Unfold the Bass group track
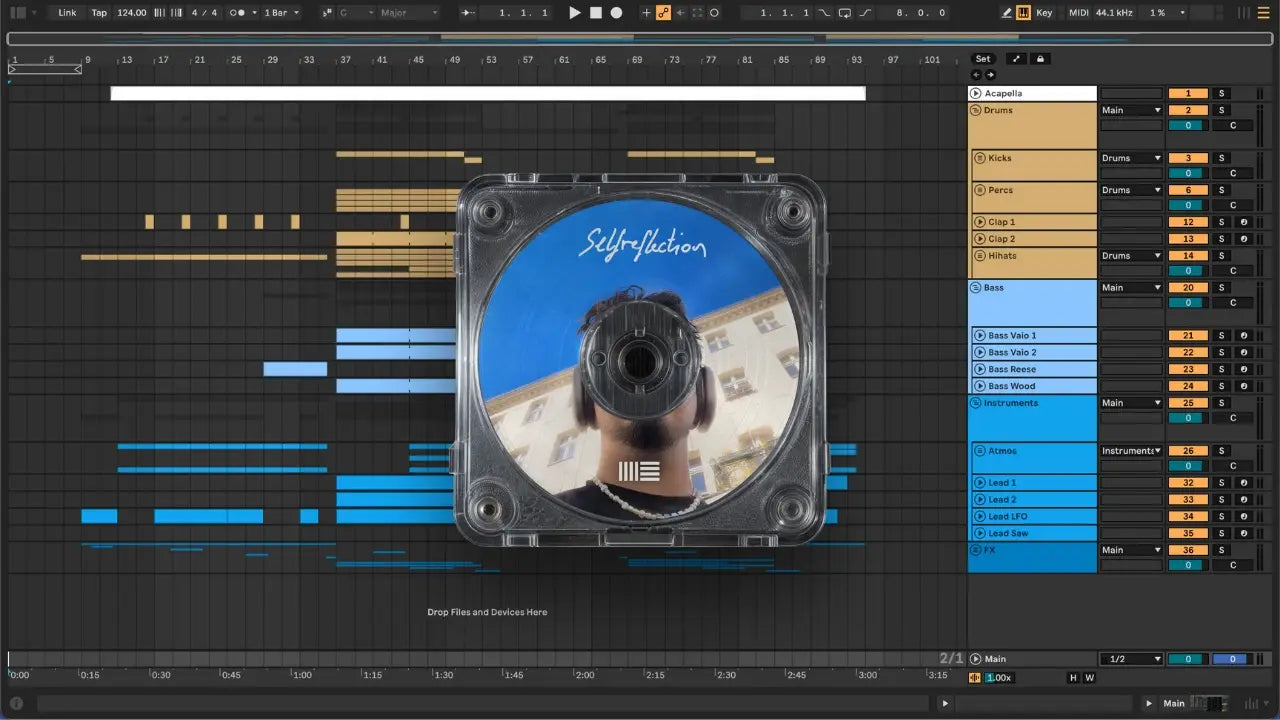Image resolution: width=1280 pixels, height=720 pixels. [975, 288]
